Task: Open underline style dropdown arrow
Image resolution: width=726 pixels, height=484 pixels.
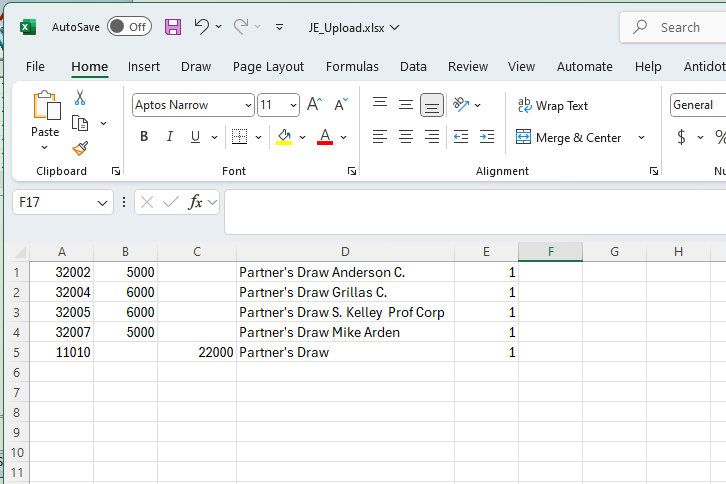Action: point(214,137)
